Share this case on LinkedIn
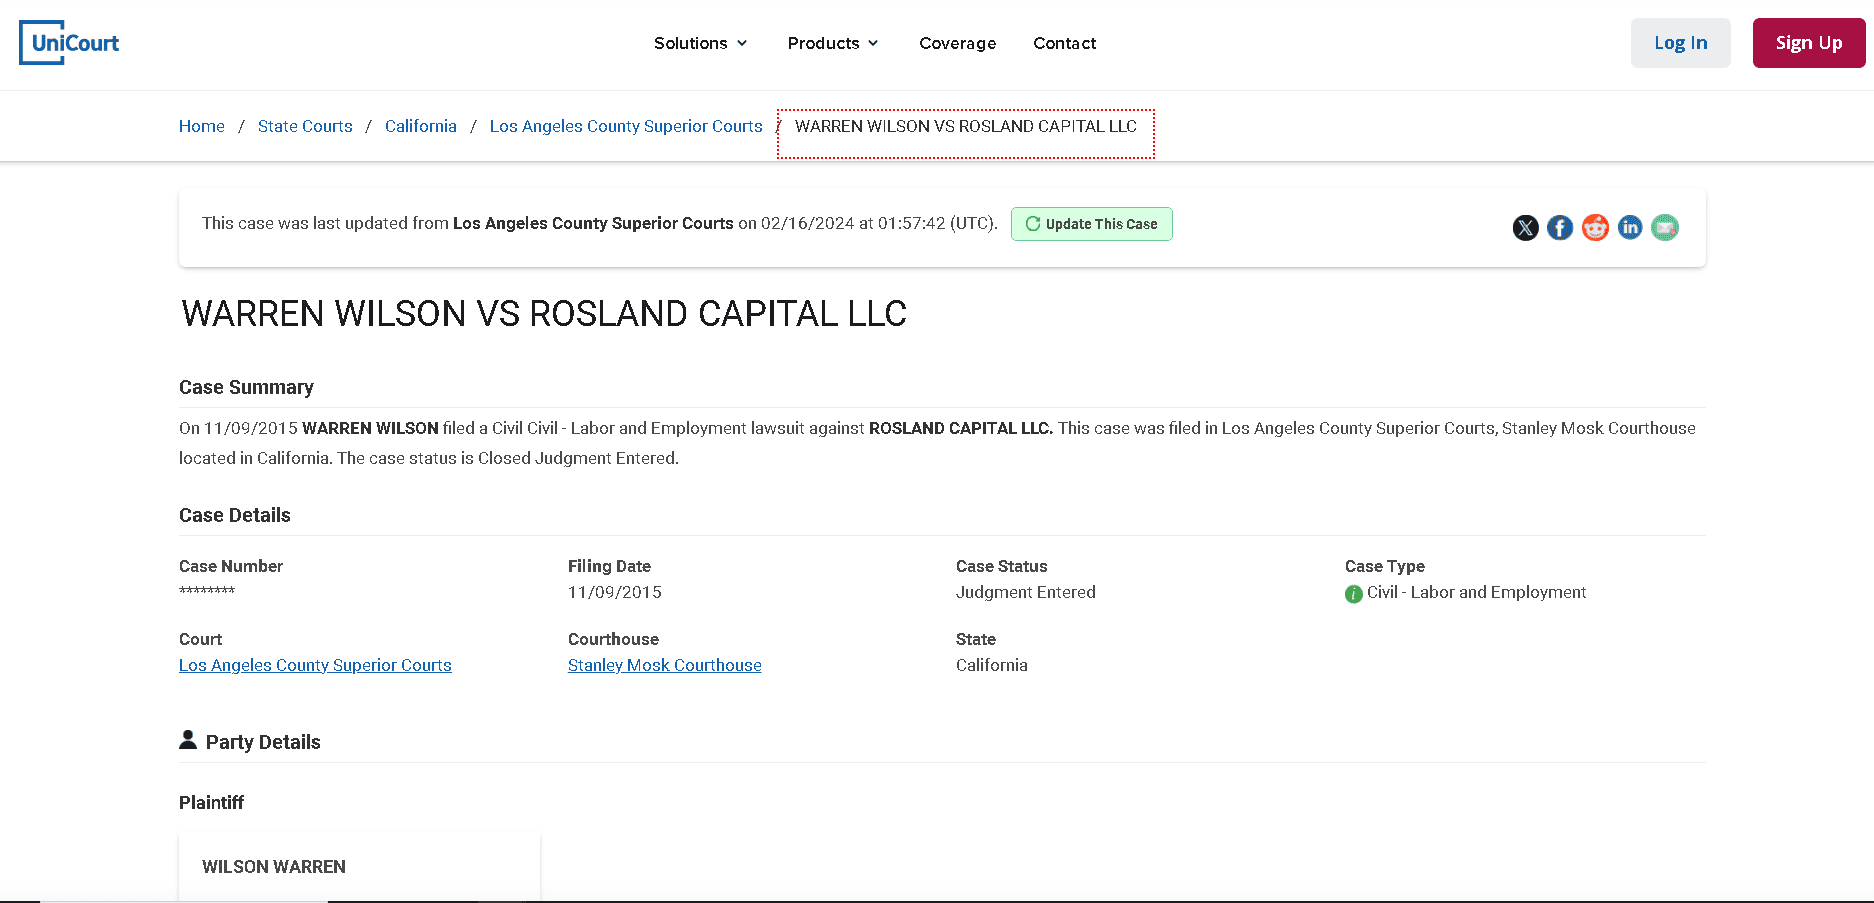 (x=1630, y=228)
